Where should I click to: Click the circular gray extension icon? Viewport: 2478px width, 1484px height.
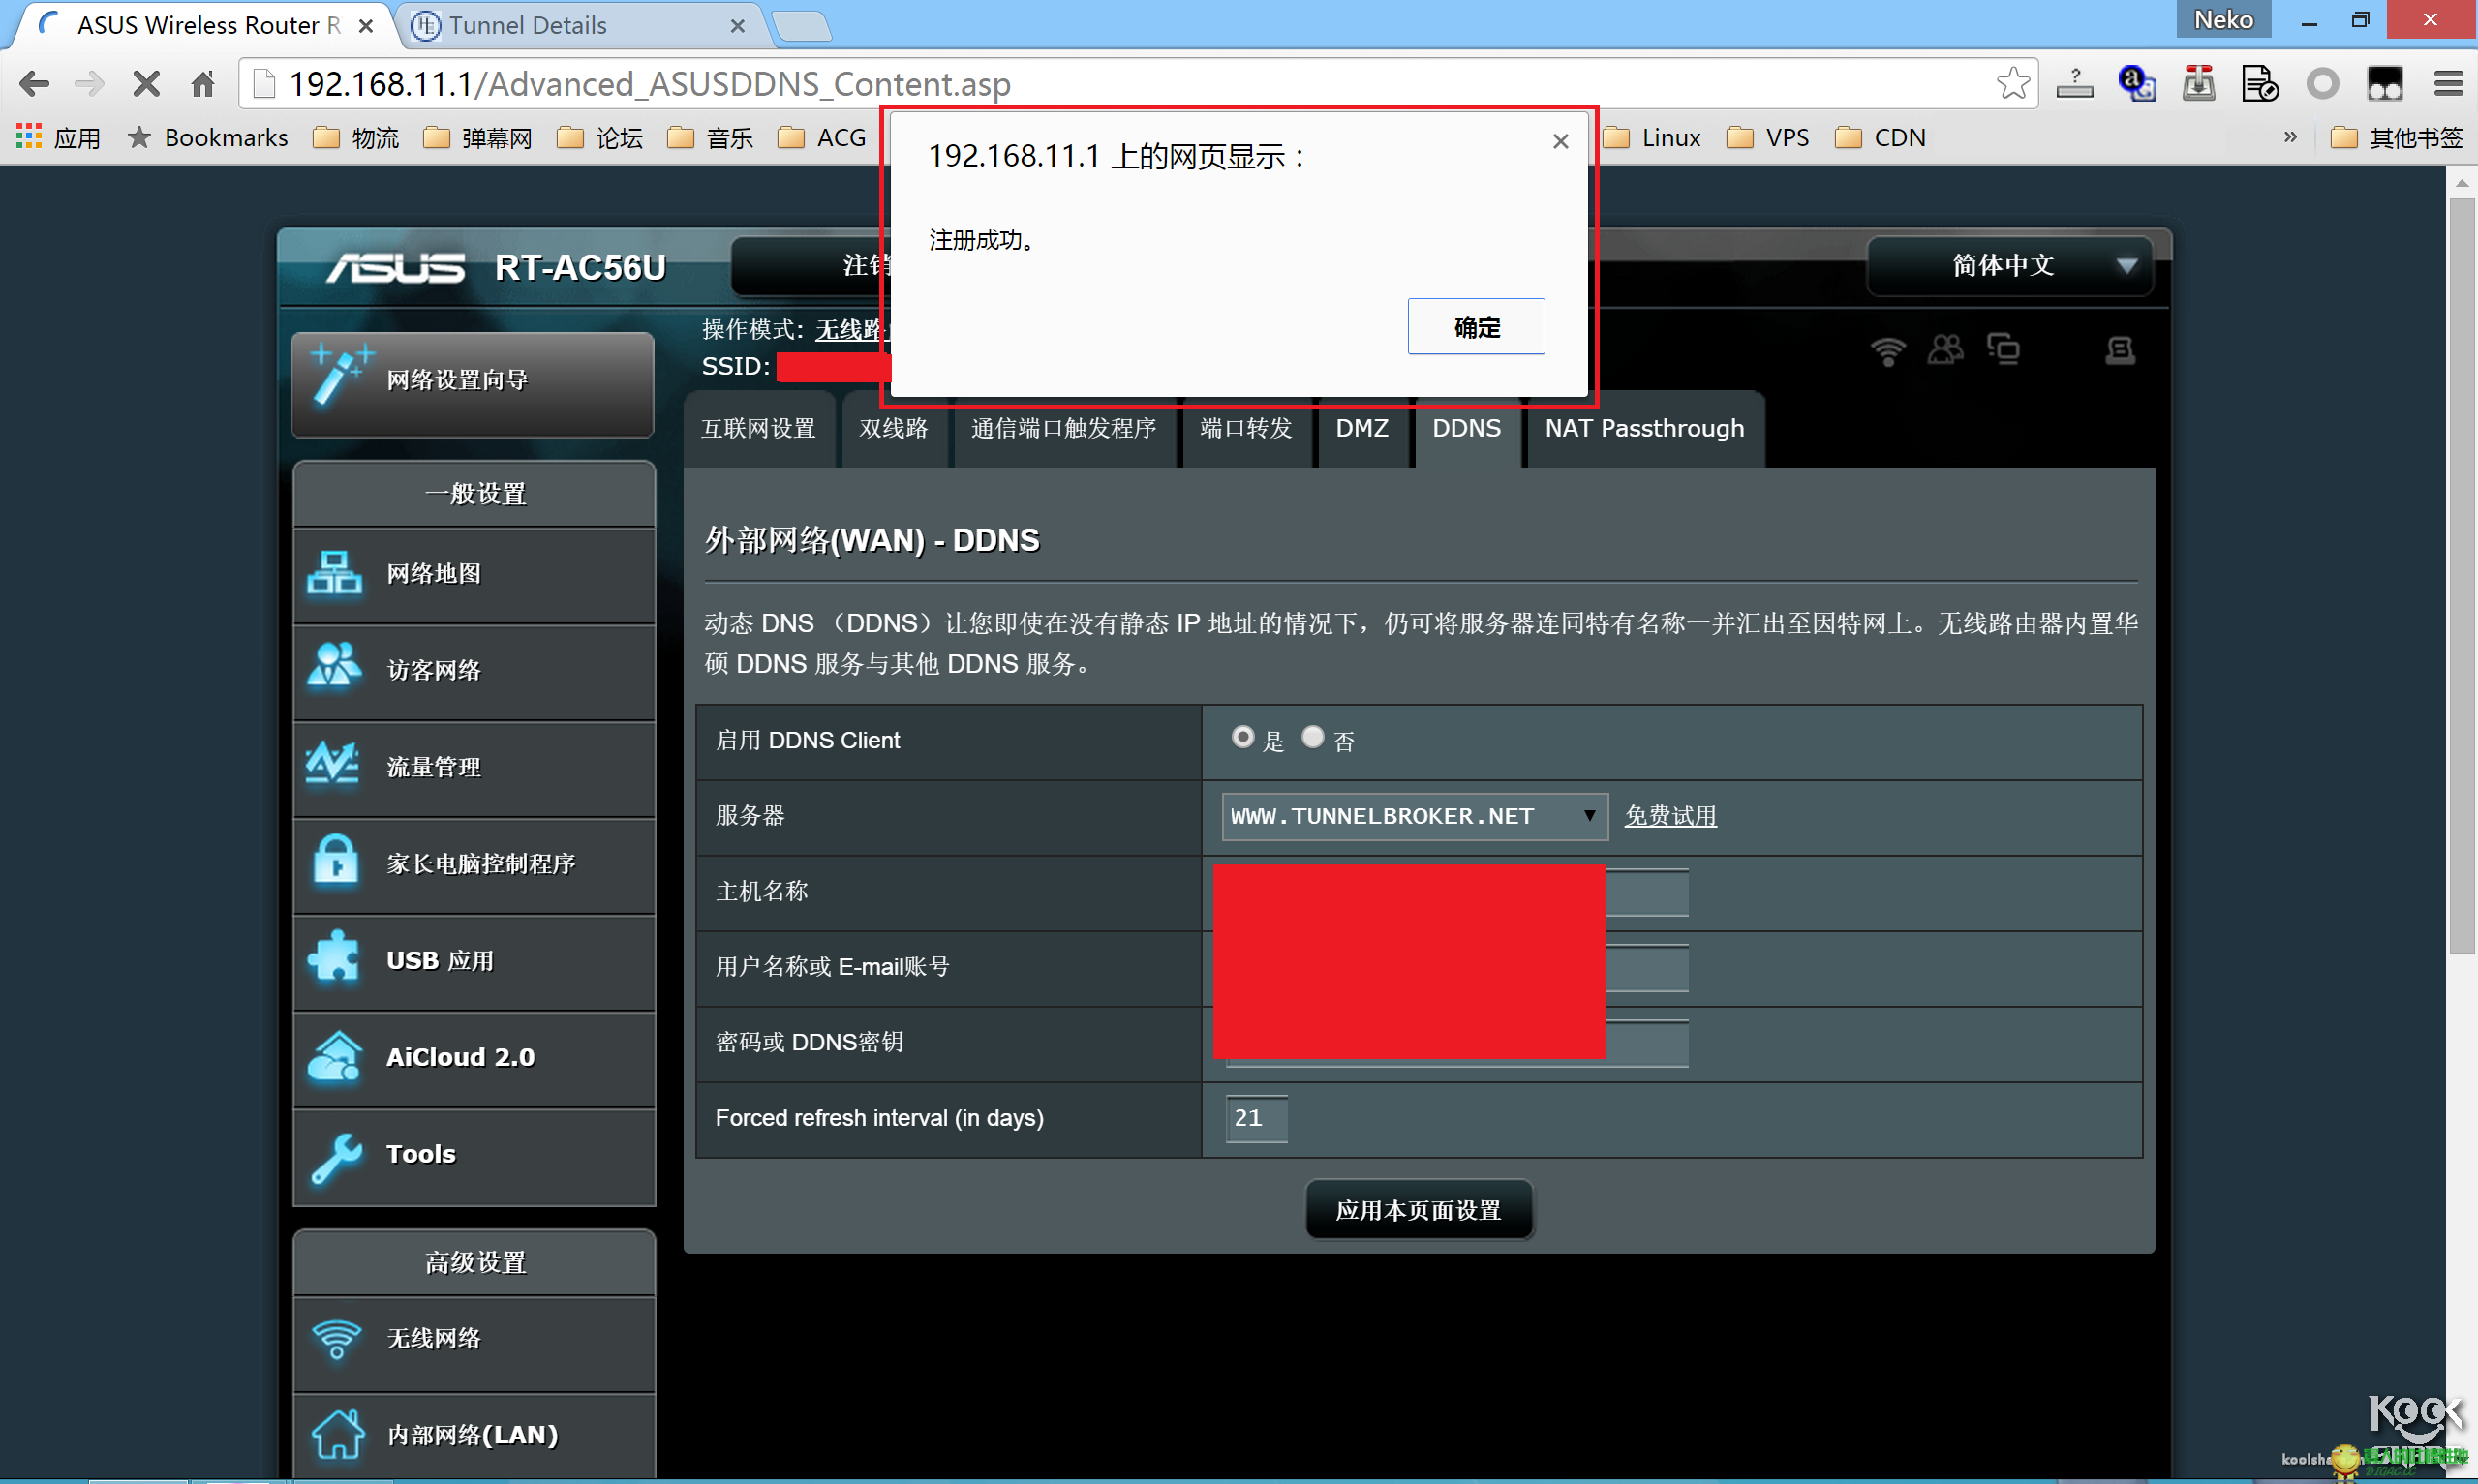[2322, 84]
